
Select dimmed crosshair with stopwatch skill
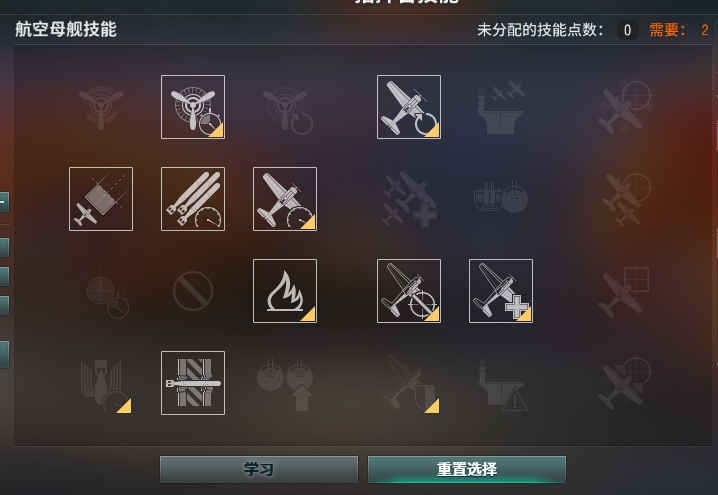(x=102, y=292)
